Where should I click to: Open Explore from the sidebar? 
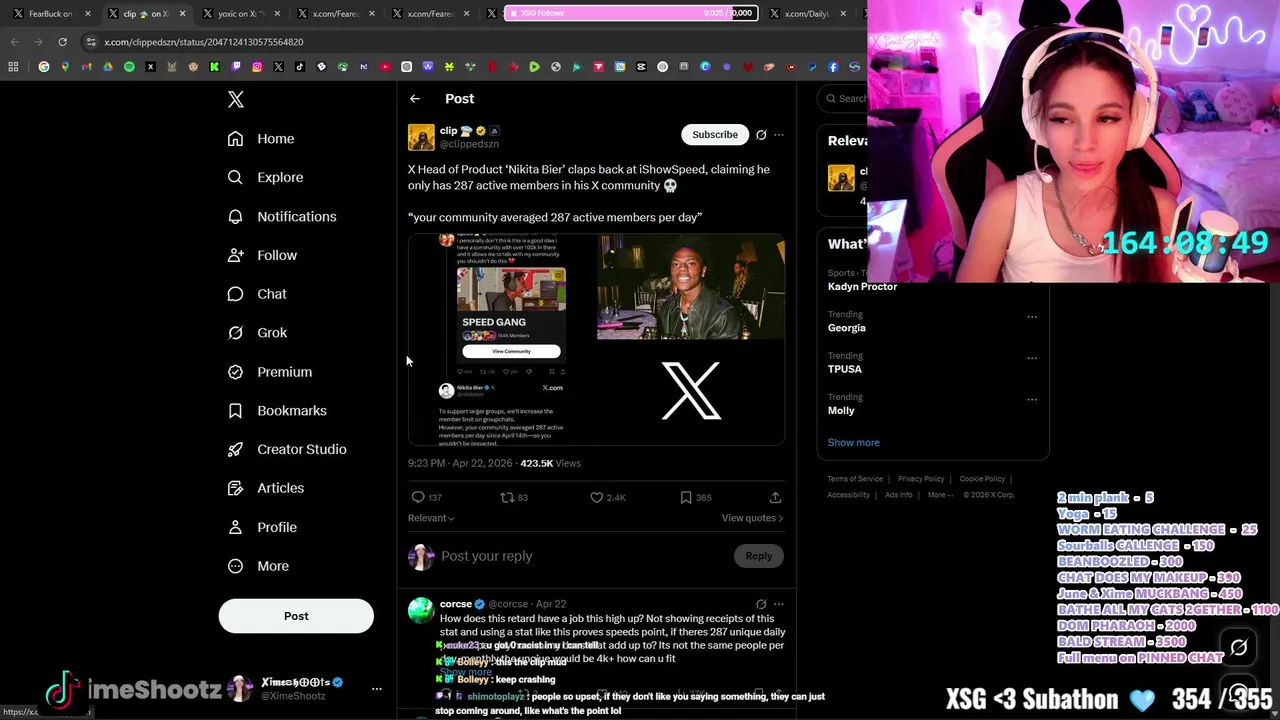(x=265, y=177)
